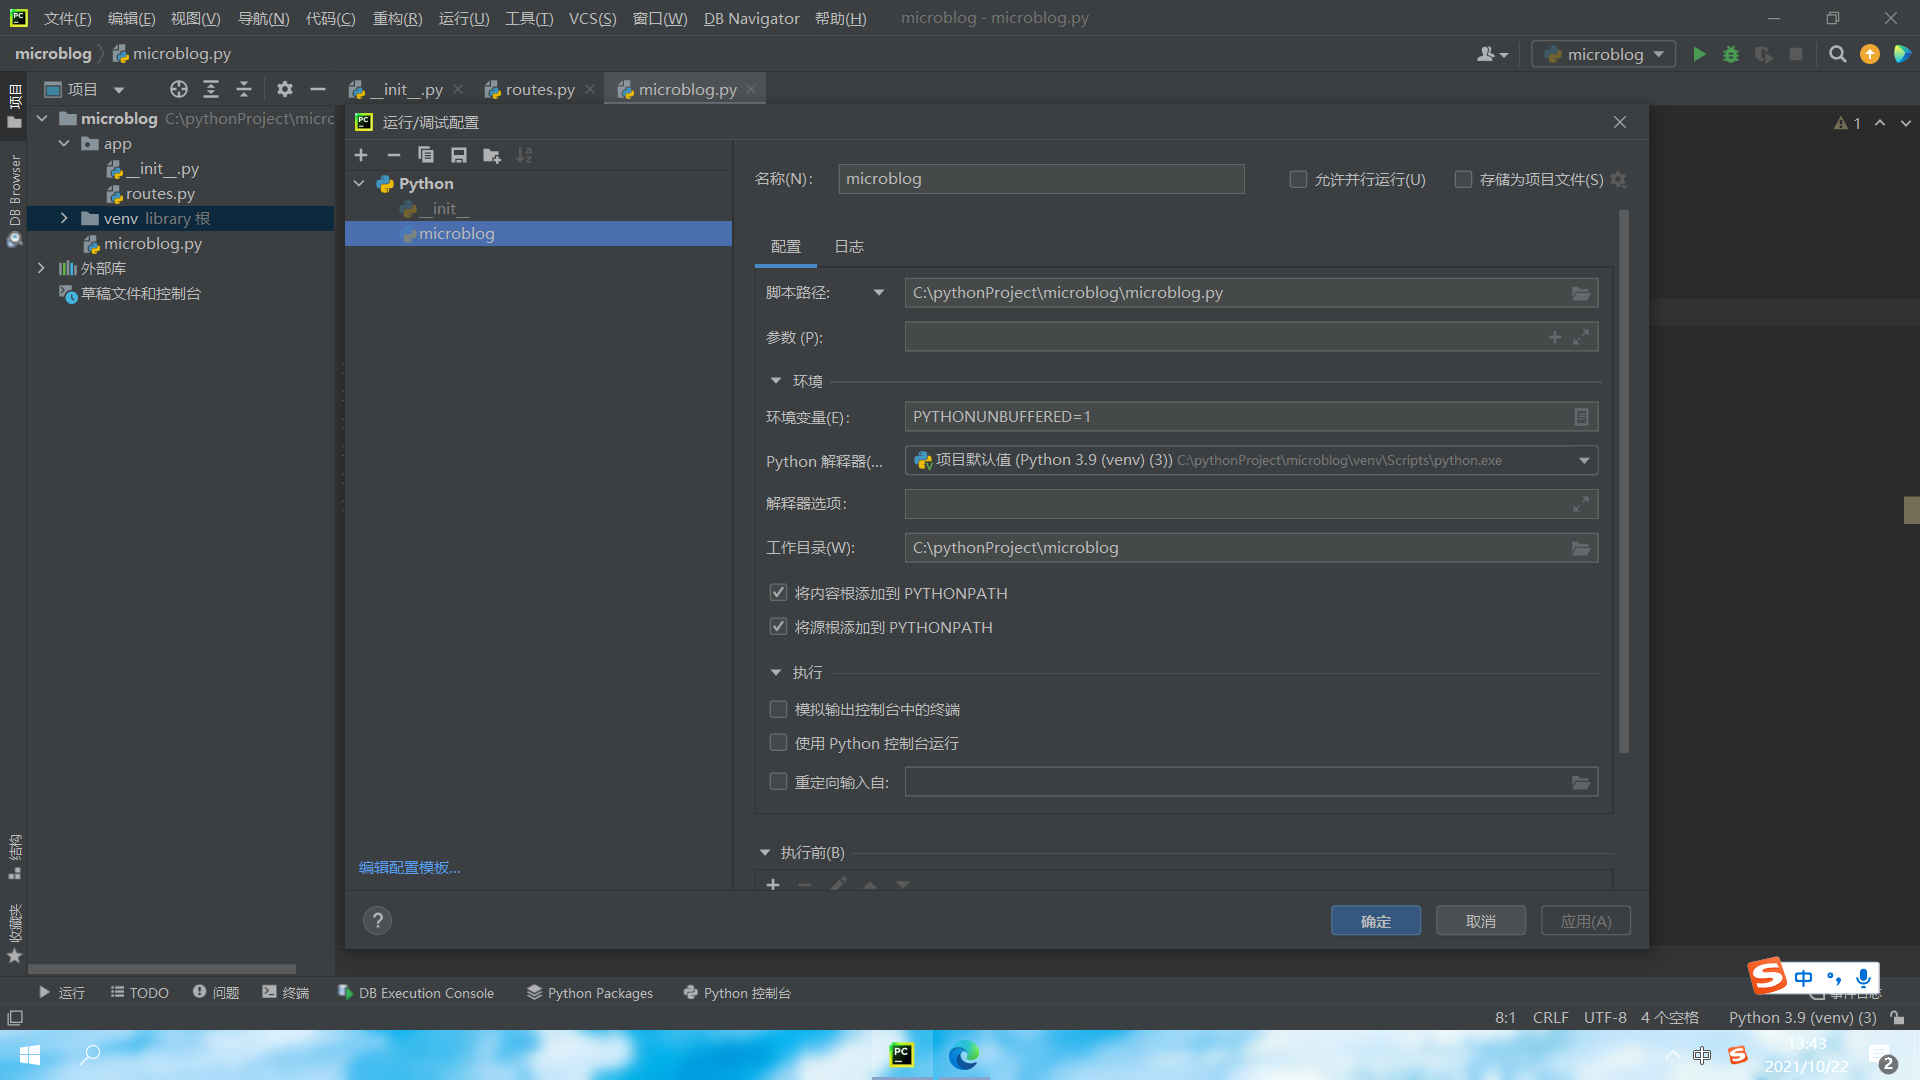Switch to the 日志 tab
This screenshot has height=1080, width=1920.
tap(848, 247)
